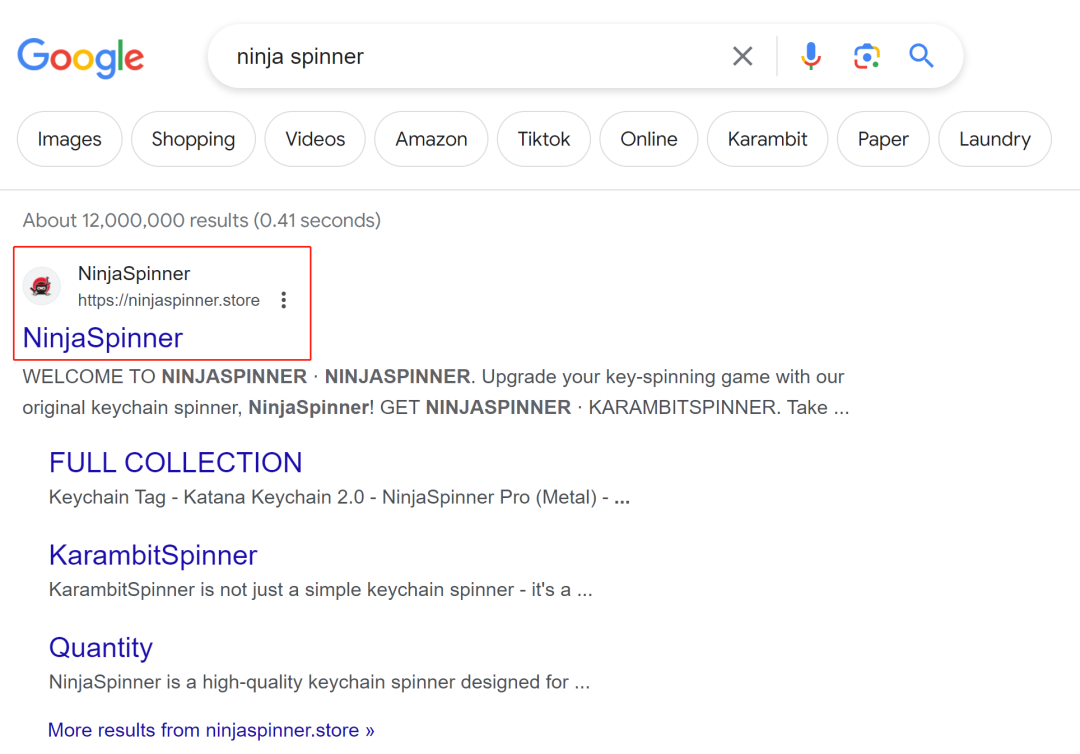The width and height of the screenshot is (1080, 754).
Task: Switch to the Videos filter
Action: coord(315,139)
